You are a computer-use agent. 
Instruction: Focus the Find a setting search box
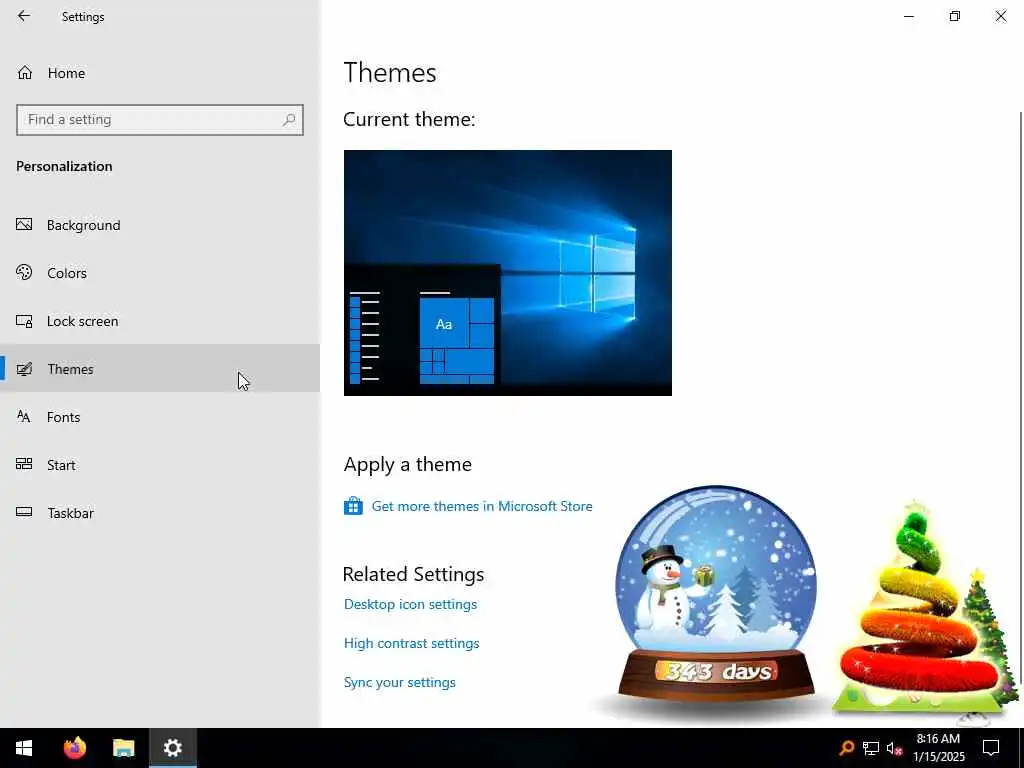tap(160, 120)
